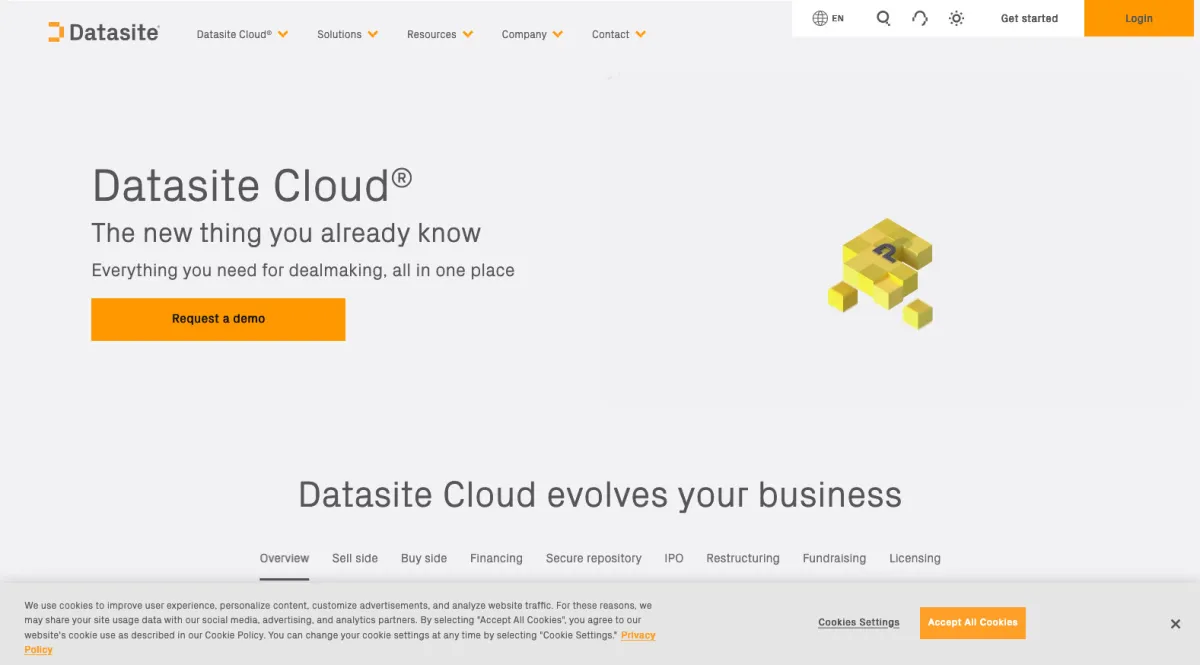Image resolution: width=1200 pixels, height=665 pixels.
Task: Open the globe EN language selector
Action: tap(828, 18)
